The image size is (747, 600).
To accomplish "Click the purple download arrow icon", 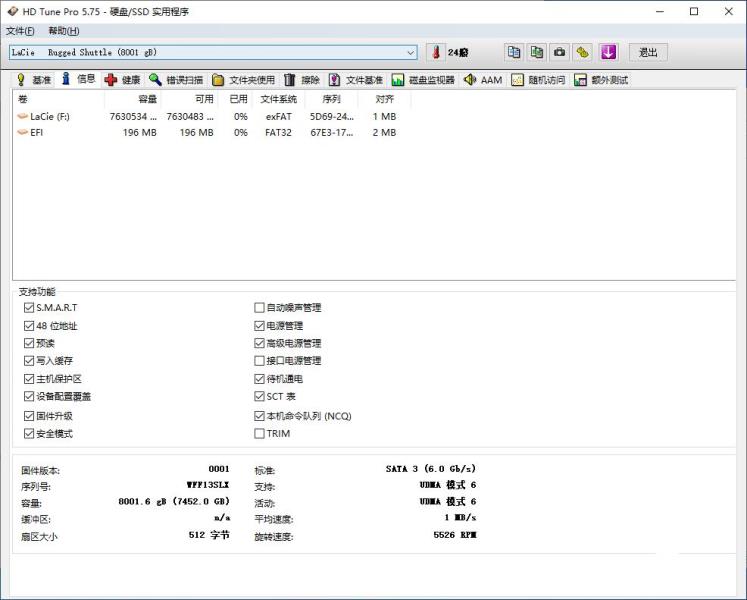I will 608,52.
